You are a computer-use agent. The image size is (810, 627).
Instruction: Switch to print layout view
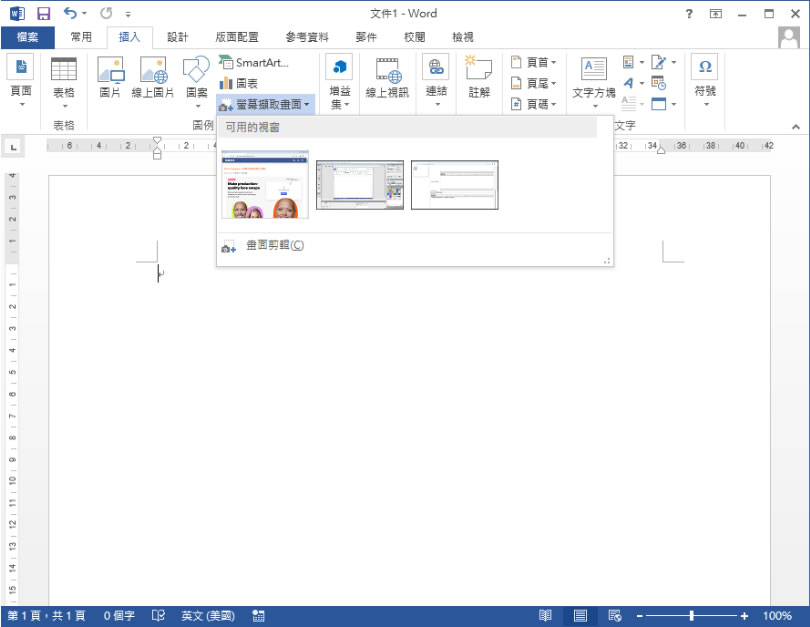point(580,616)
